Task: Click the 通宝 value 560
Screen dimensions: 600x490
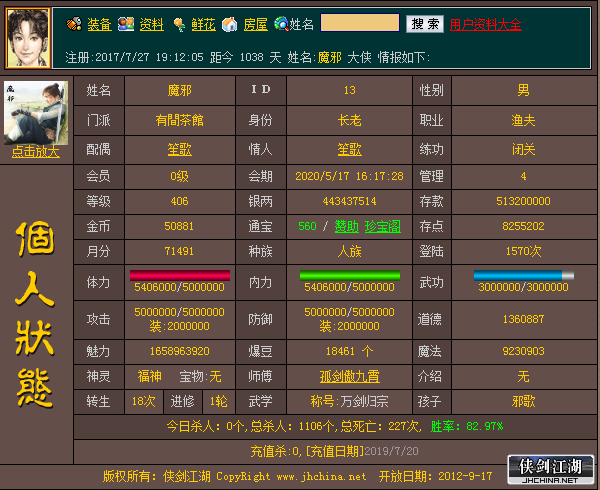Action: point(307,226)
